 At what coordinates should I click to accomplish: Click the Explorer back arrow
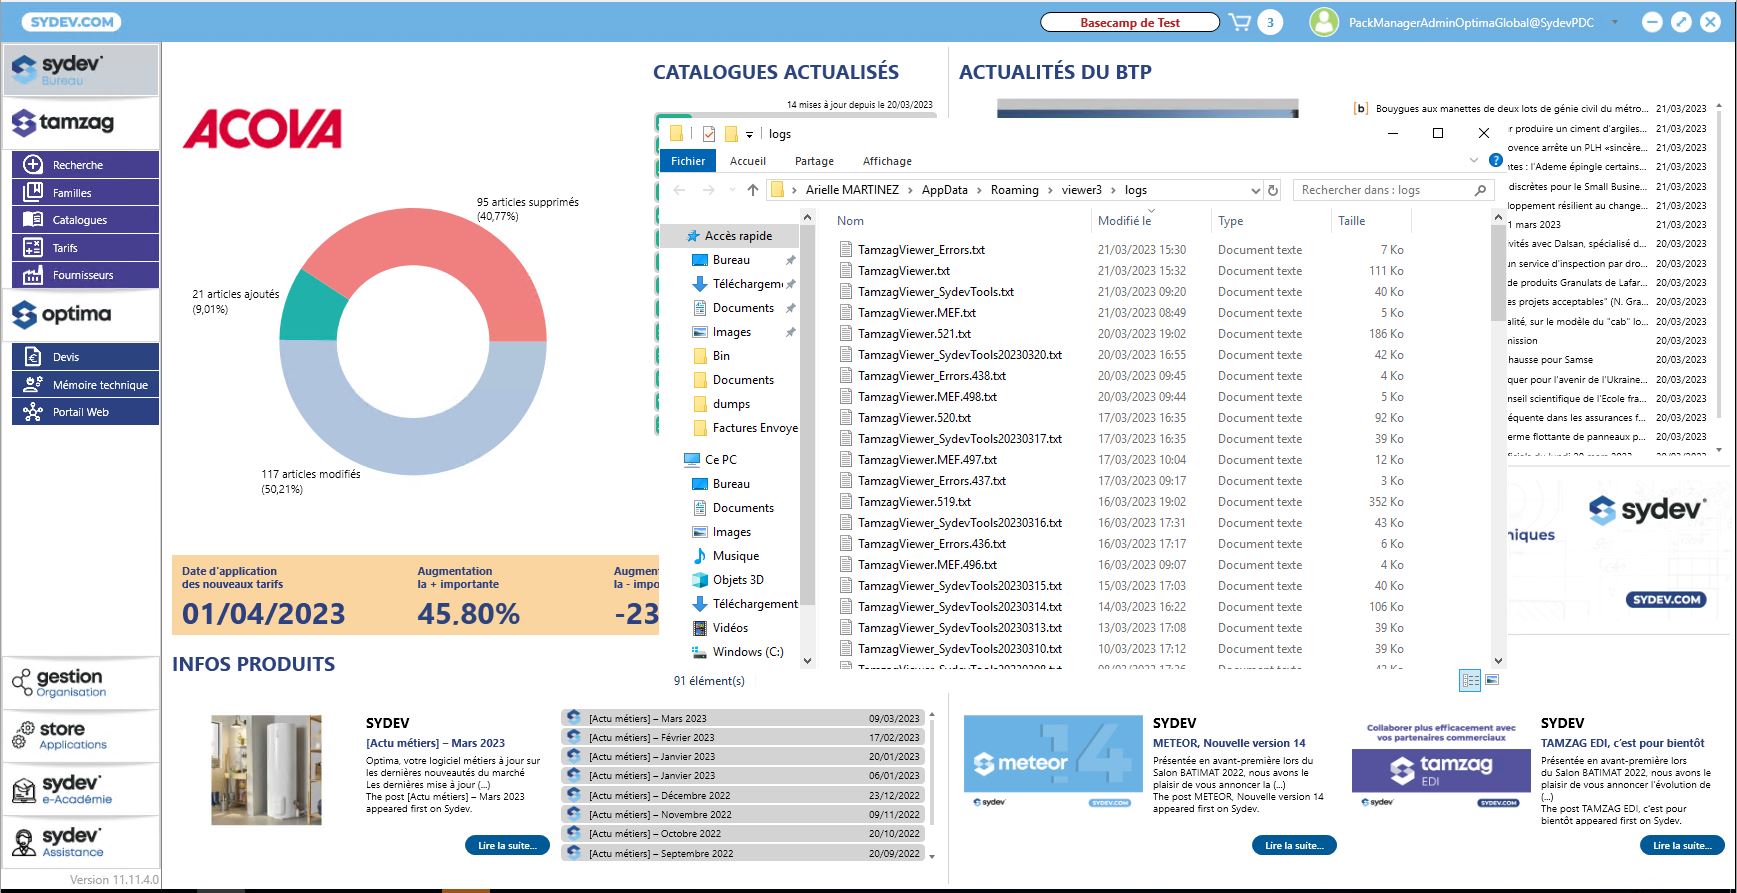(680, 190)
